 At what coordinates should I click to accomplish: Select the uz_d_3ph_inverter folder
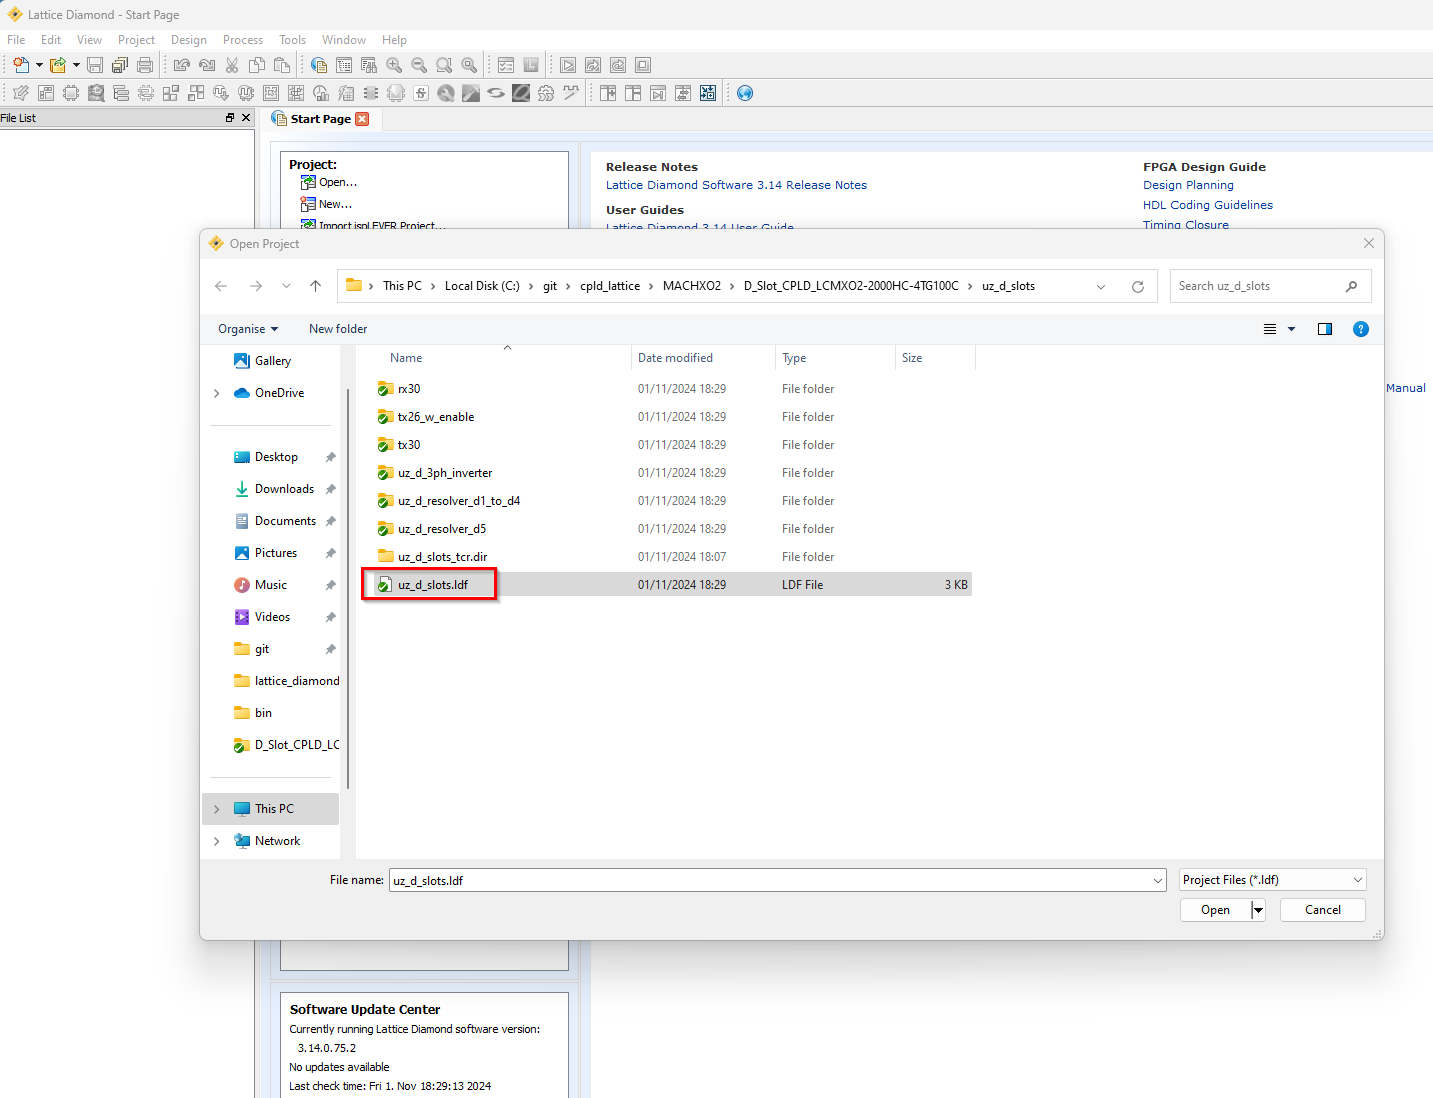tap(445, 473)
